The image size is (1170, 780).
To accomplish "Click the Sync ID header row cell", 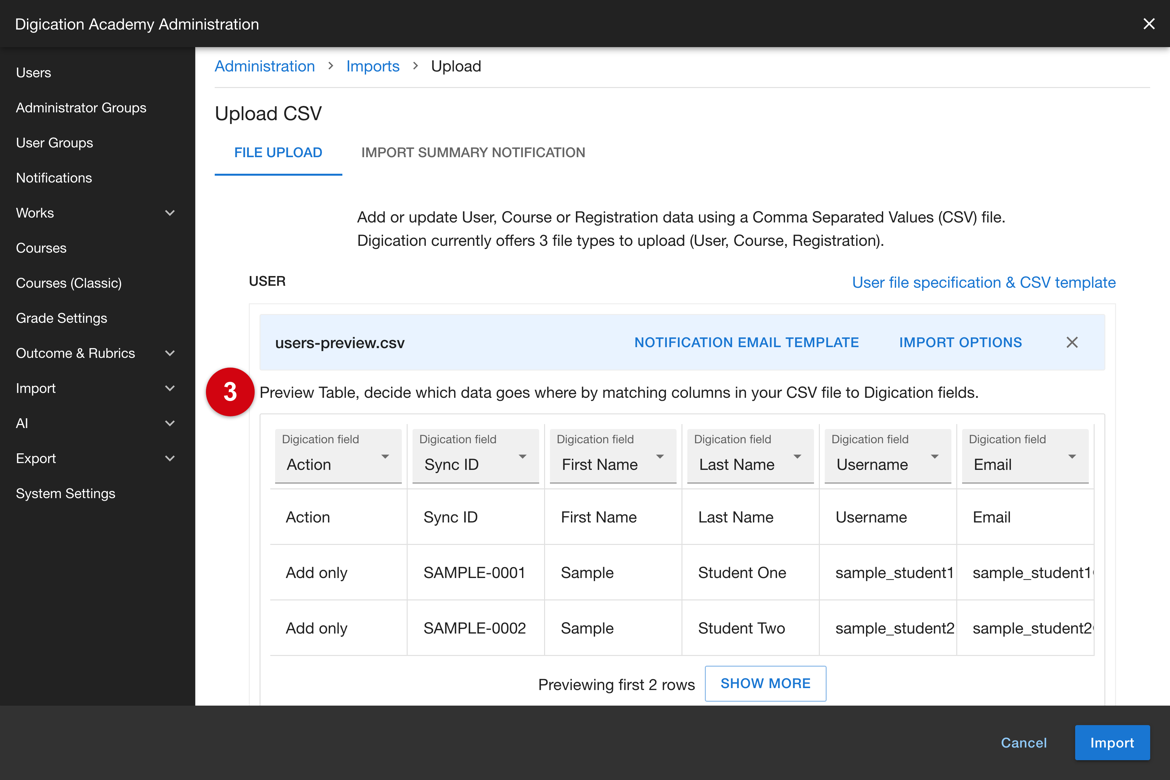I will [475, 517].
